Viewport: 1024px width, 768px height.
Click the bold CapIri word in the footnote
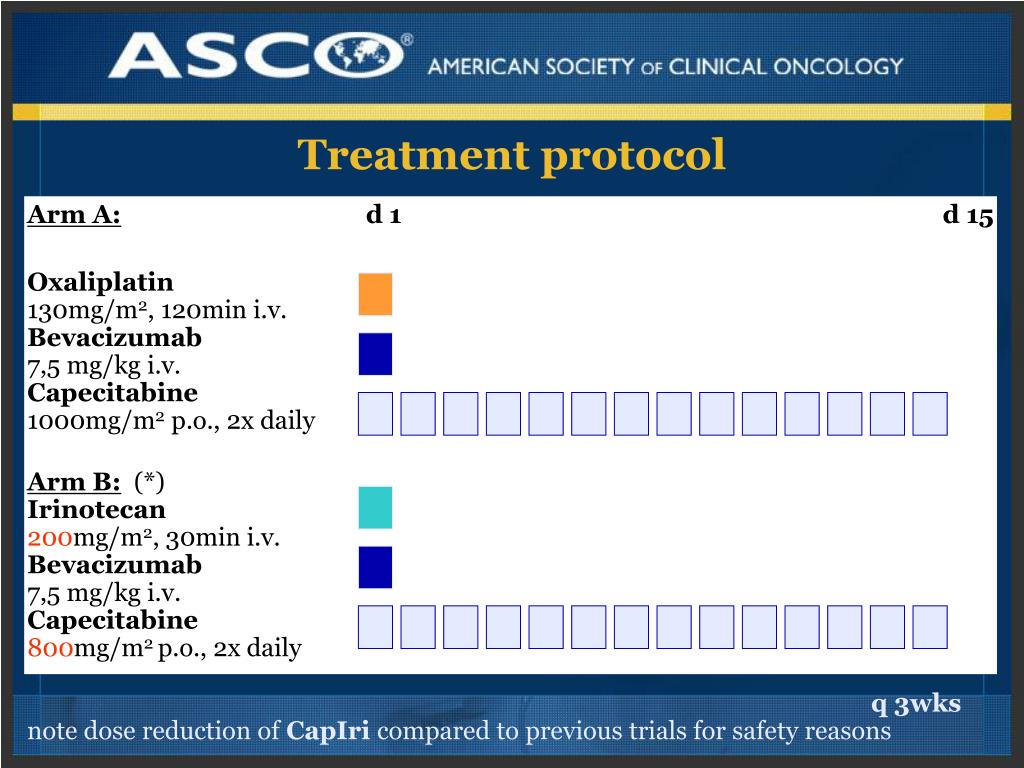tap(328, 730)
